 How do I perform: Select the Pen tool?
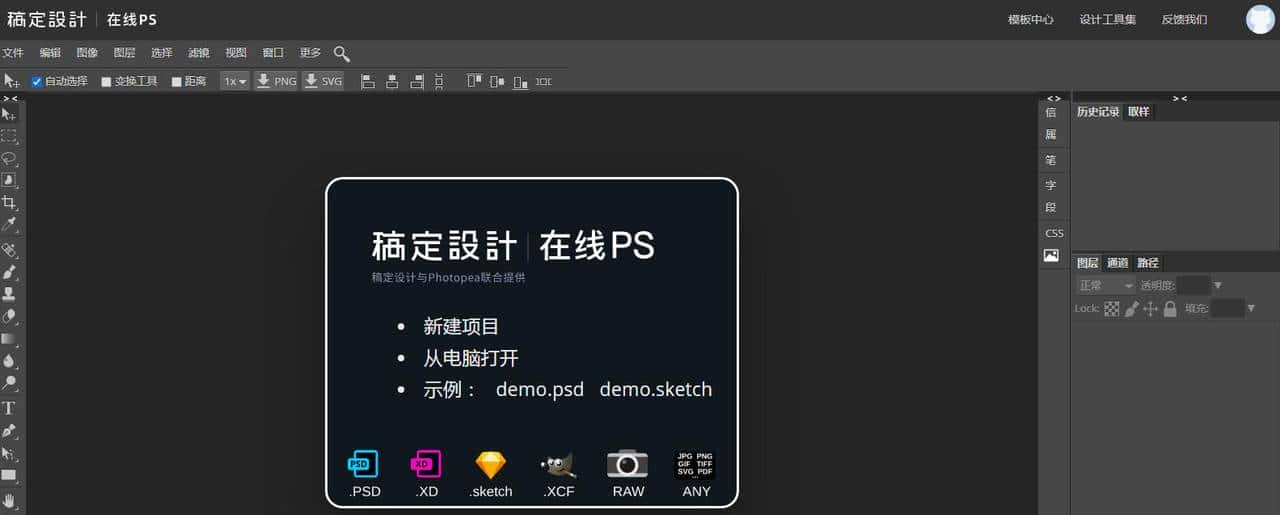[x=10, y=430]
